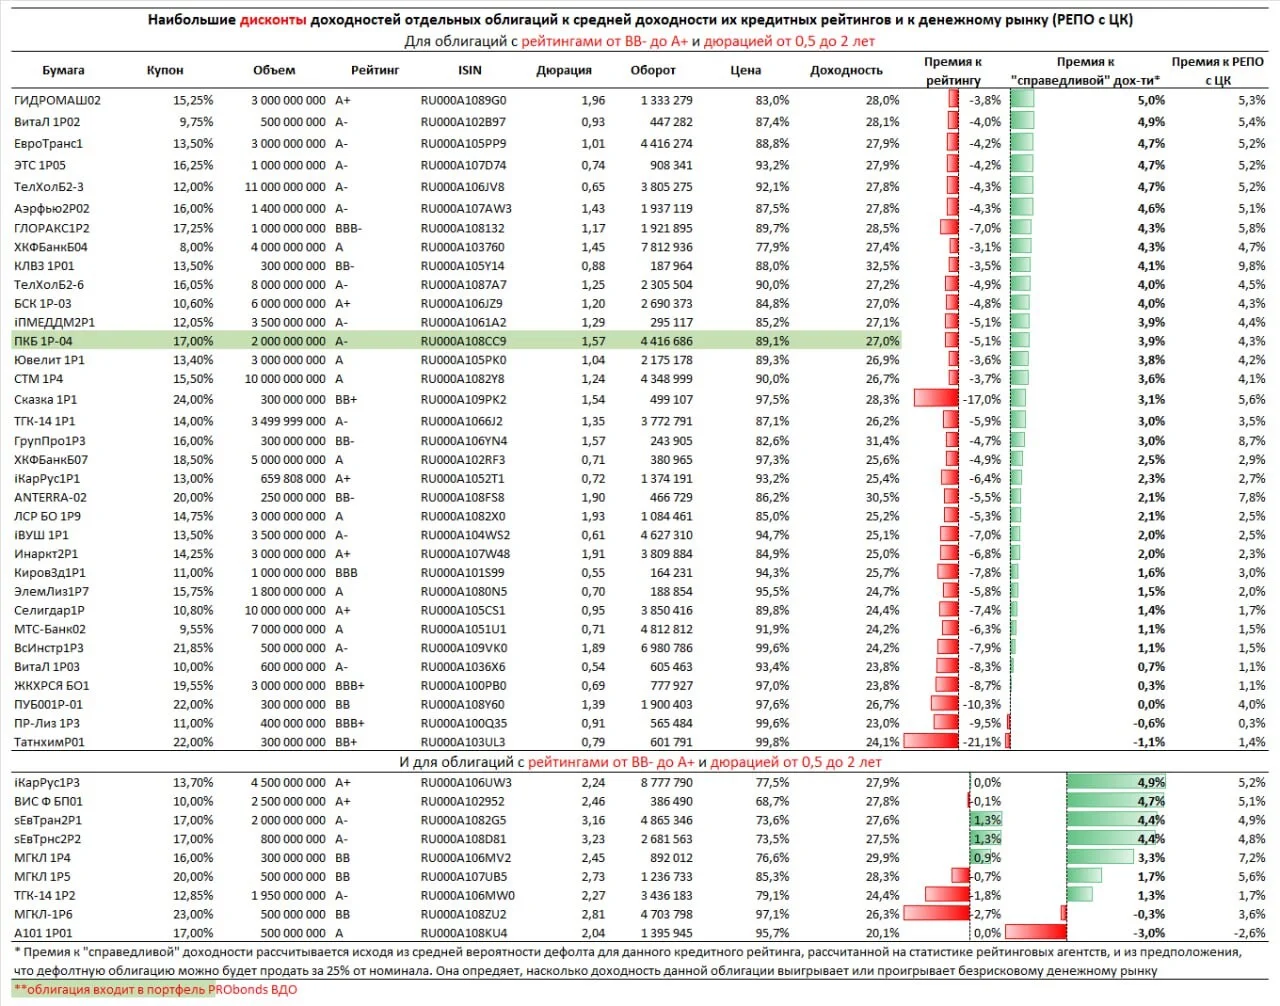Select the "iВУШ 1Р1" bond name
The height and width of the screenshot is (1006, 1280).
click(41, 536)
